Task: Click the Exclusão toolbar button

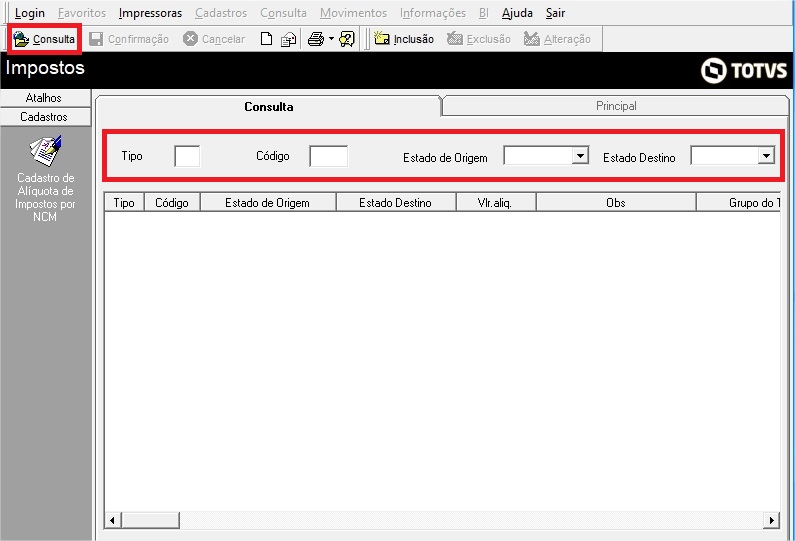Action: (x=479, y=39)
